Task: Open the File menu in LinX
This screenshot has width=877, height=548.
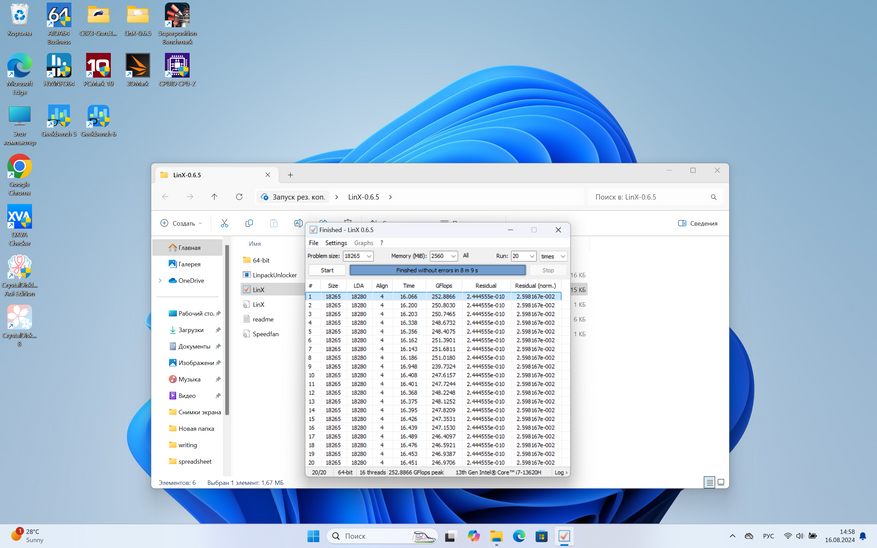Action: tap(313, 243)
